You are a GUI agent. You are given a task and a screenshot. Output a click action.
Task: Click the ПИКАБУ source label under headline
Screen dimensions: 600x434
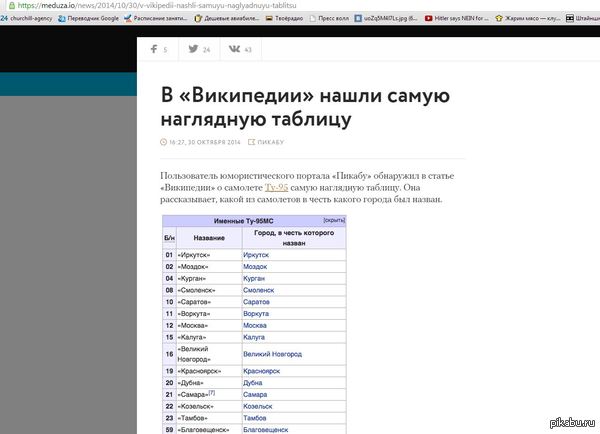270,142
